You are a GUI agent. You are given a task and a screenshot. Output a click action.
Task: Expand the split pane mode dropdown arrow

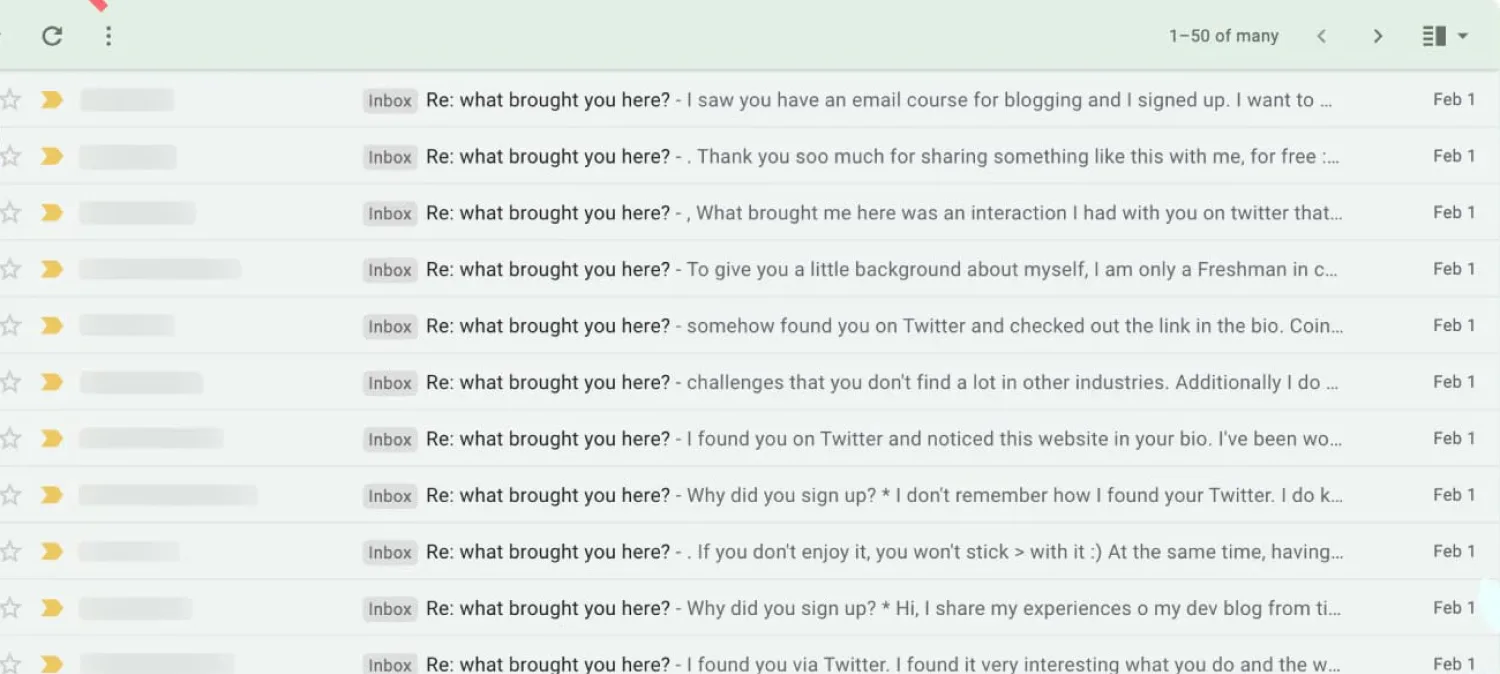pos(1463,36)
